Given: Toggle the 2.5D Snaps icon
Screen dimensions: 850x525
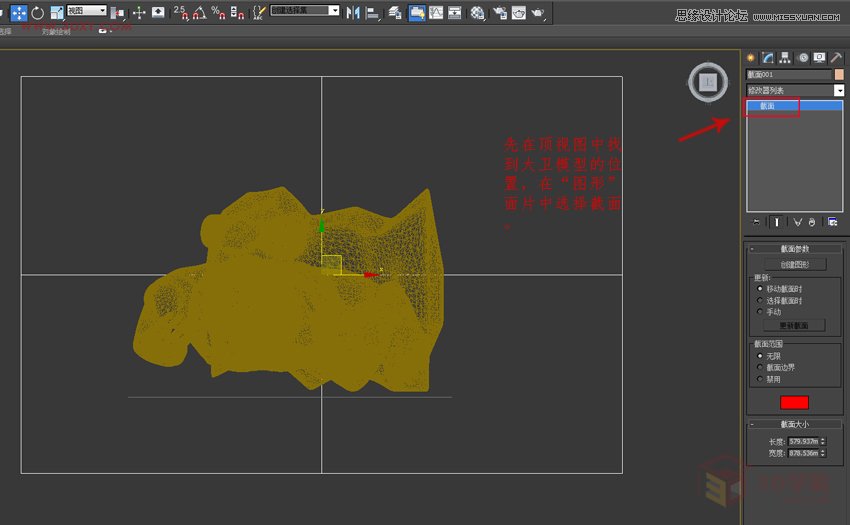Looking at the screenshot, I should tap(181, 12).
